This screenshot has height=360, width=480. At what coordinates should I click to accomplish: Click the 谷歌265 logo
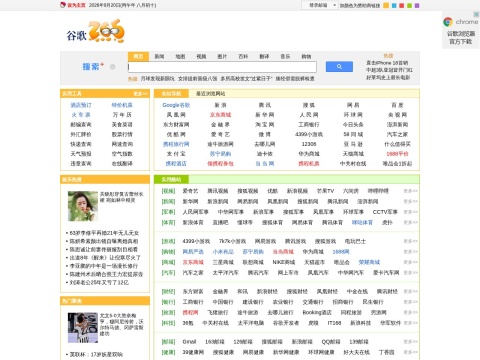(95, 31)
